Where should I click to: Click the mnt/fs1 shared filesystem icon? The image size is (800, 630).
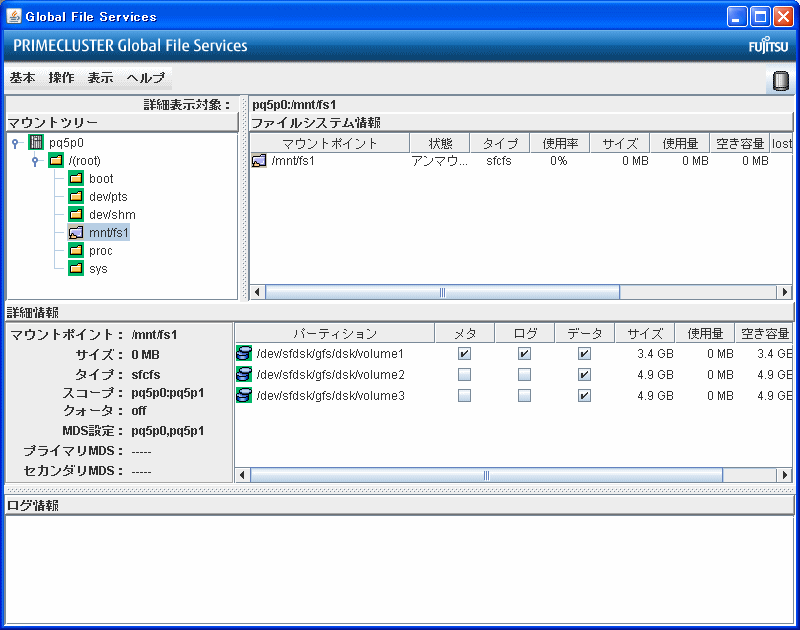76,233
